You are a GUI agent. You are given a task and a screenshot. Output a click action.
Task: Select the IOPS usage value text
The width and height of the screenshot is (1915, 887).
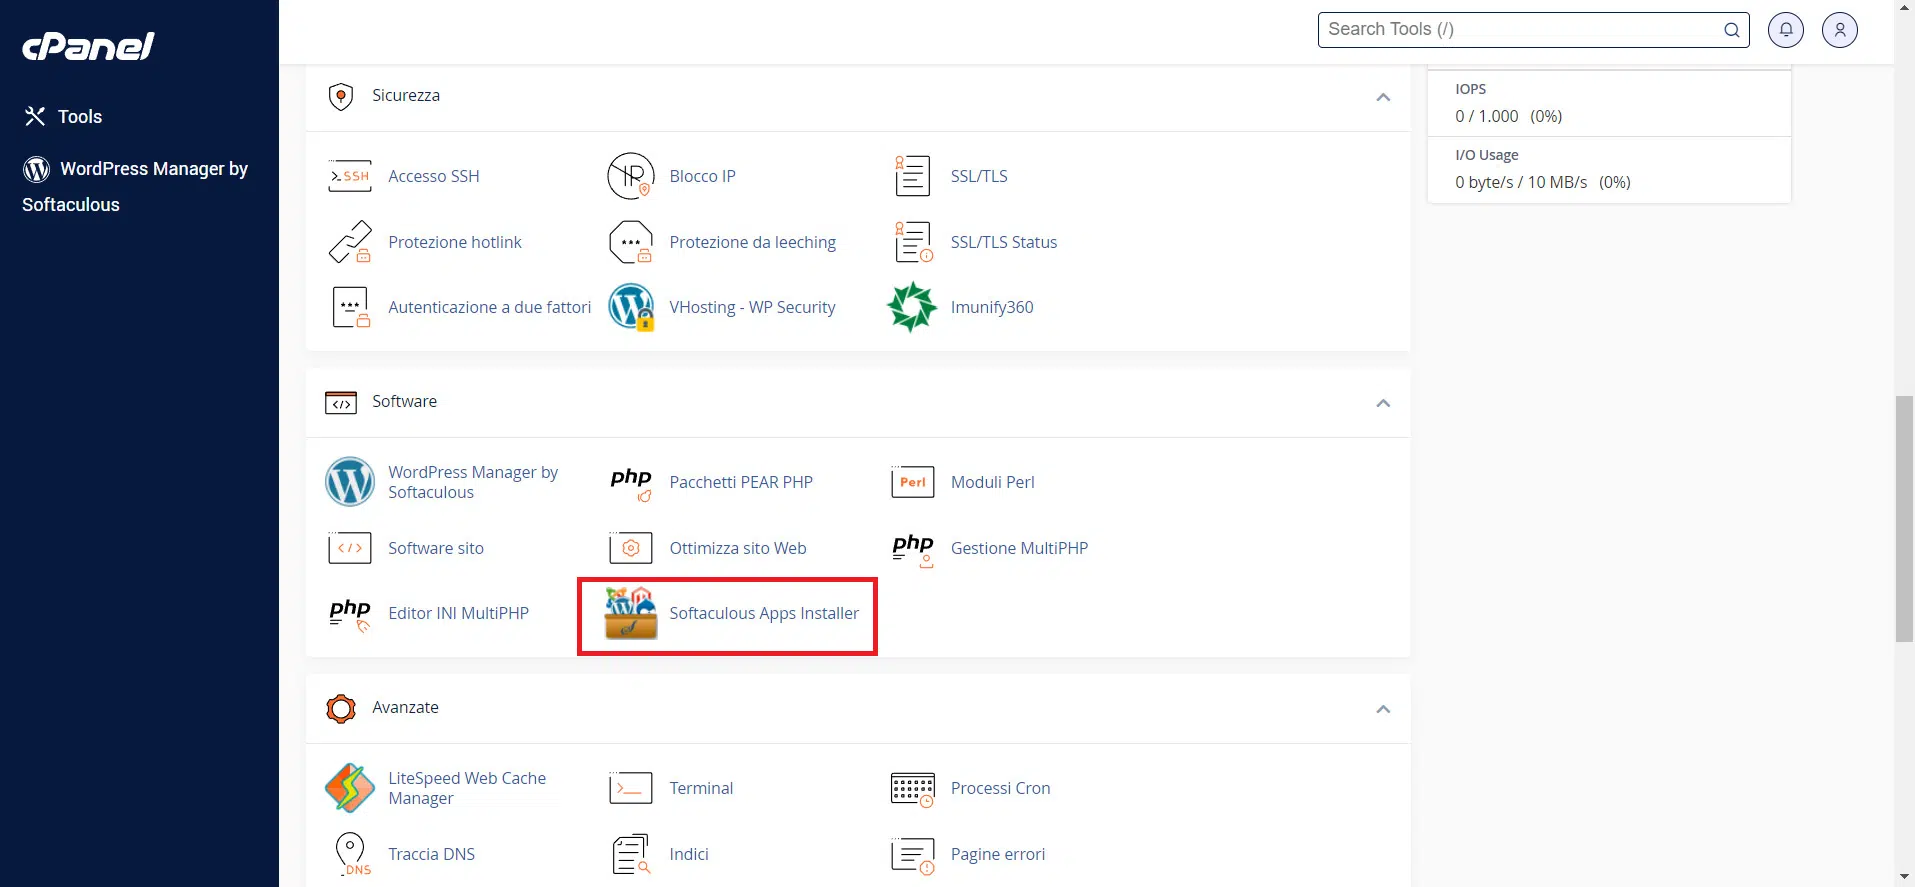1508,116
